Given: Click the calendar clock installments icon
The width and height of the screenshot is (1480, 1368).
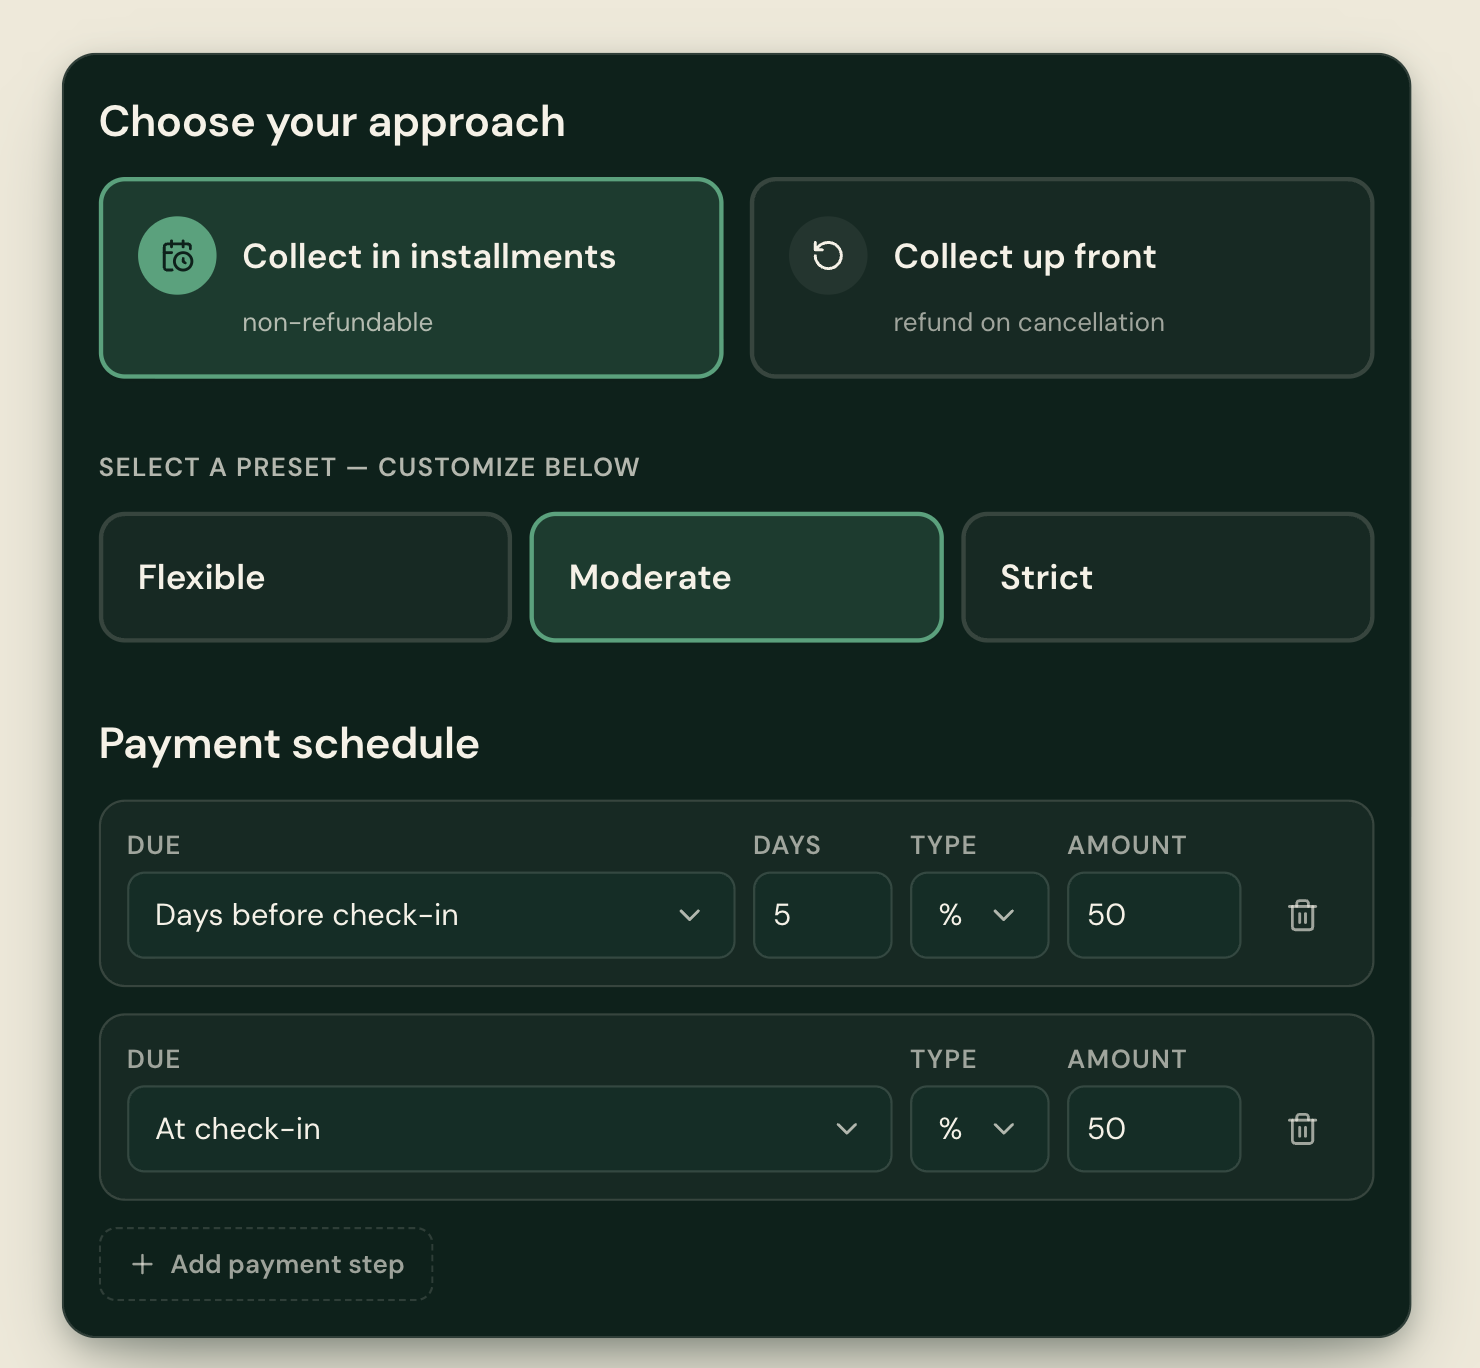Looking at the screenshot, I should coord(177,256).
